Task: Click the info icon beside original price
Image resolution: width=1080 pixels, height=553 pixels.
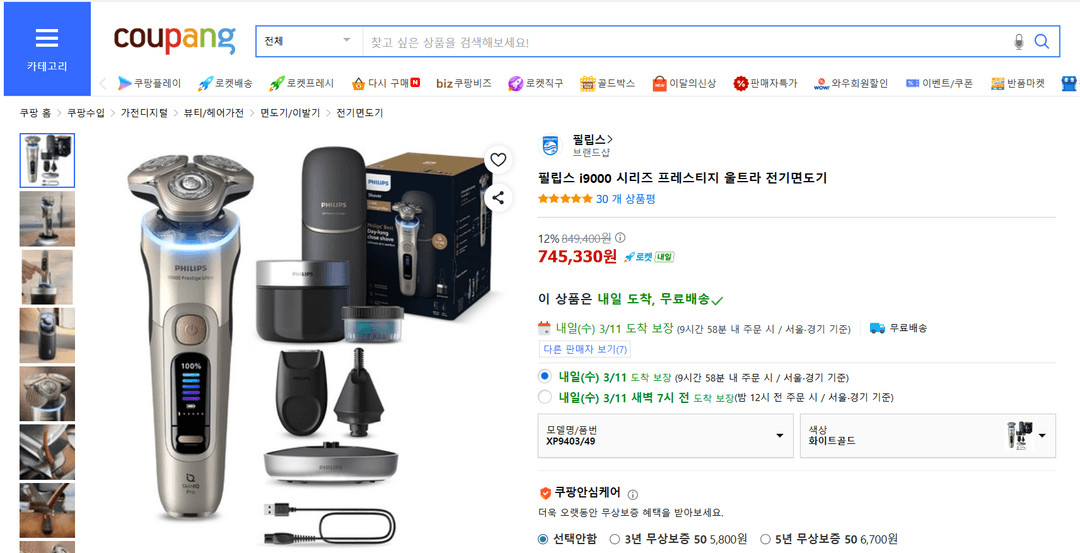Action: [620, 238]
